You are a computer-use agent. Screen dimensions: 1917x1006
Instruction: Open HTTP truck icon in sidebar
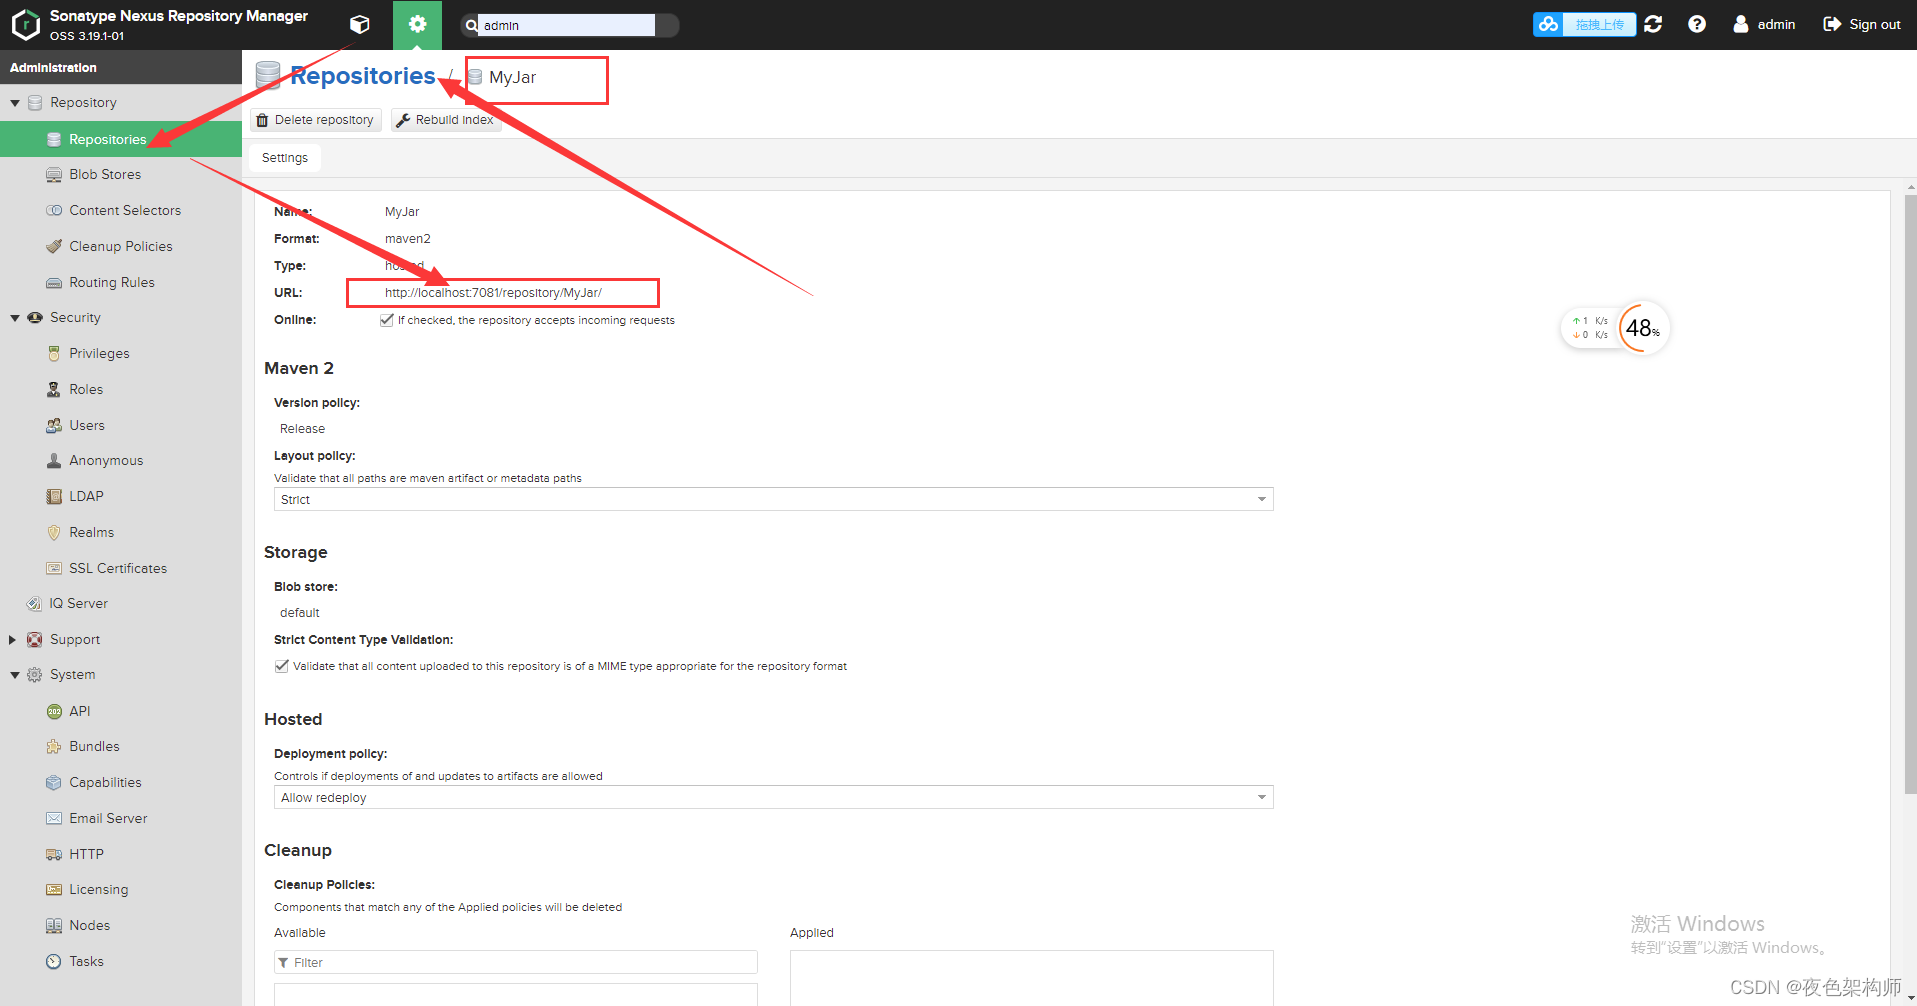click(54, 855)
